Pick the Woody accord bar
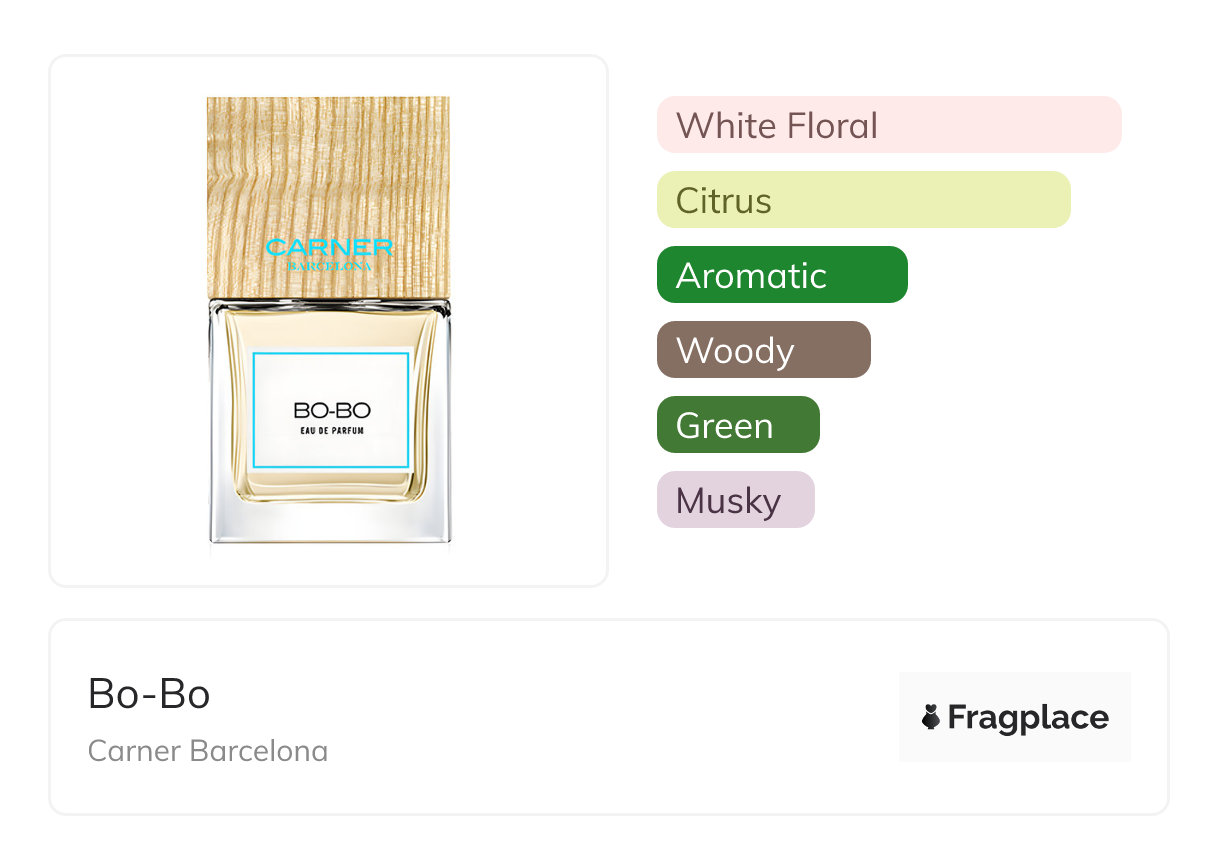The height and width of the screenshot is (864, 1218). point(763,350)
